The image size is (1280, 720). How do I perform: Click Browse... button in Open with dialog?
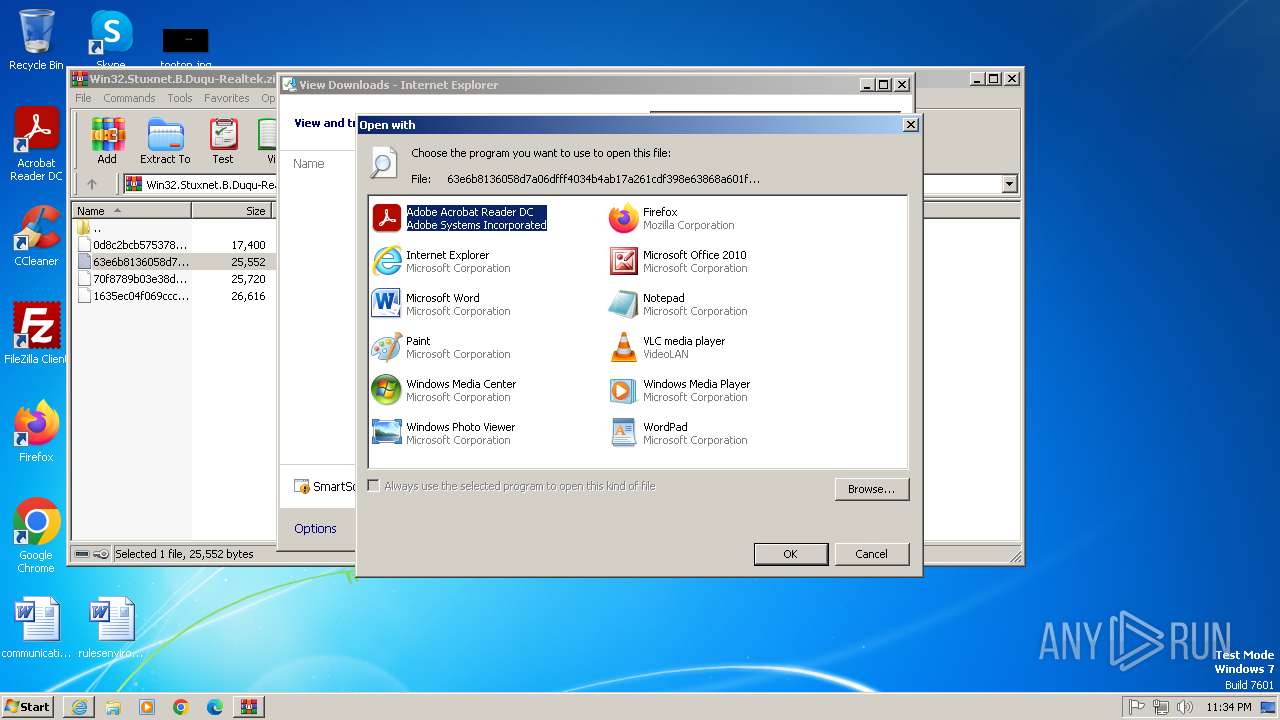[871, 489]
